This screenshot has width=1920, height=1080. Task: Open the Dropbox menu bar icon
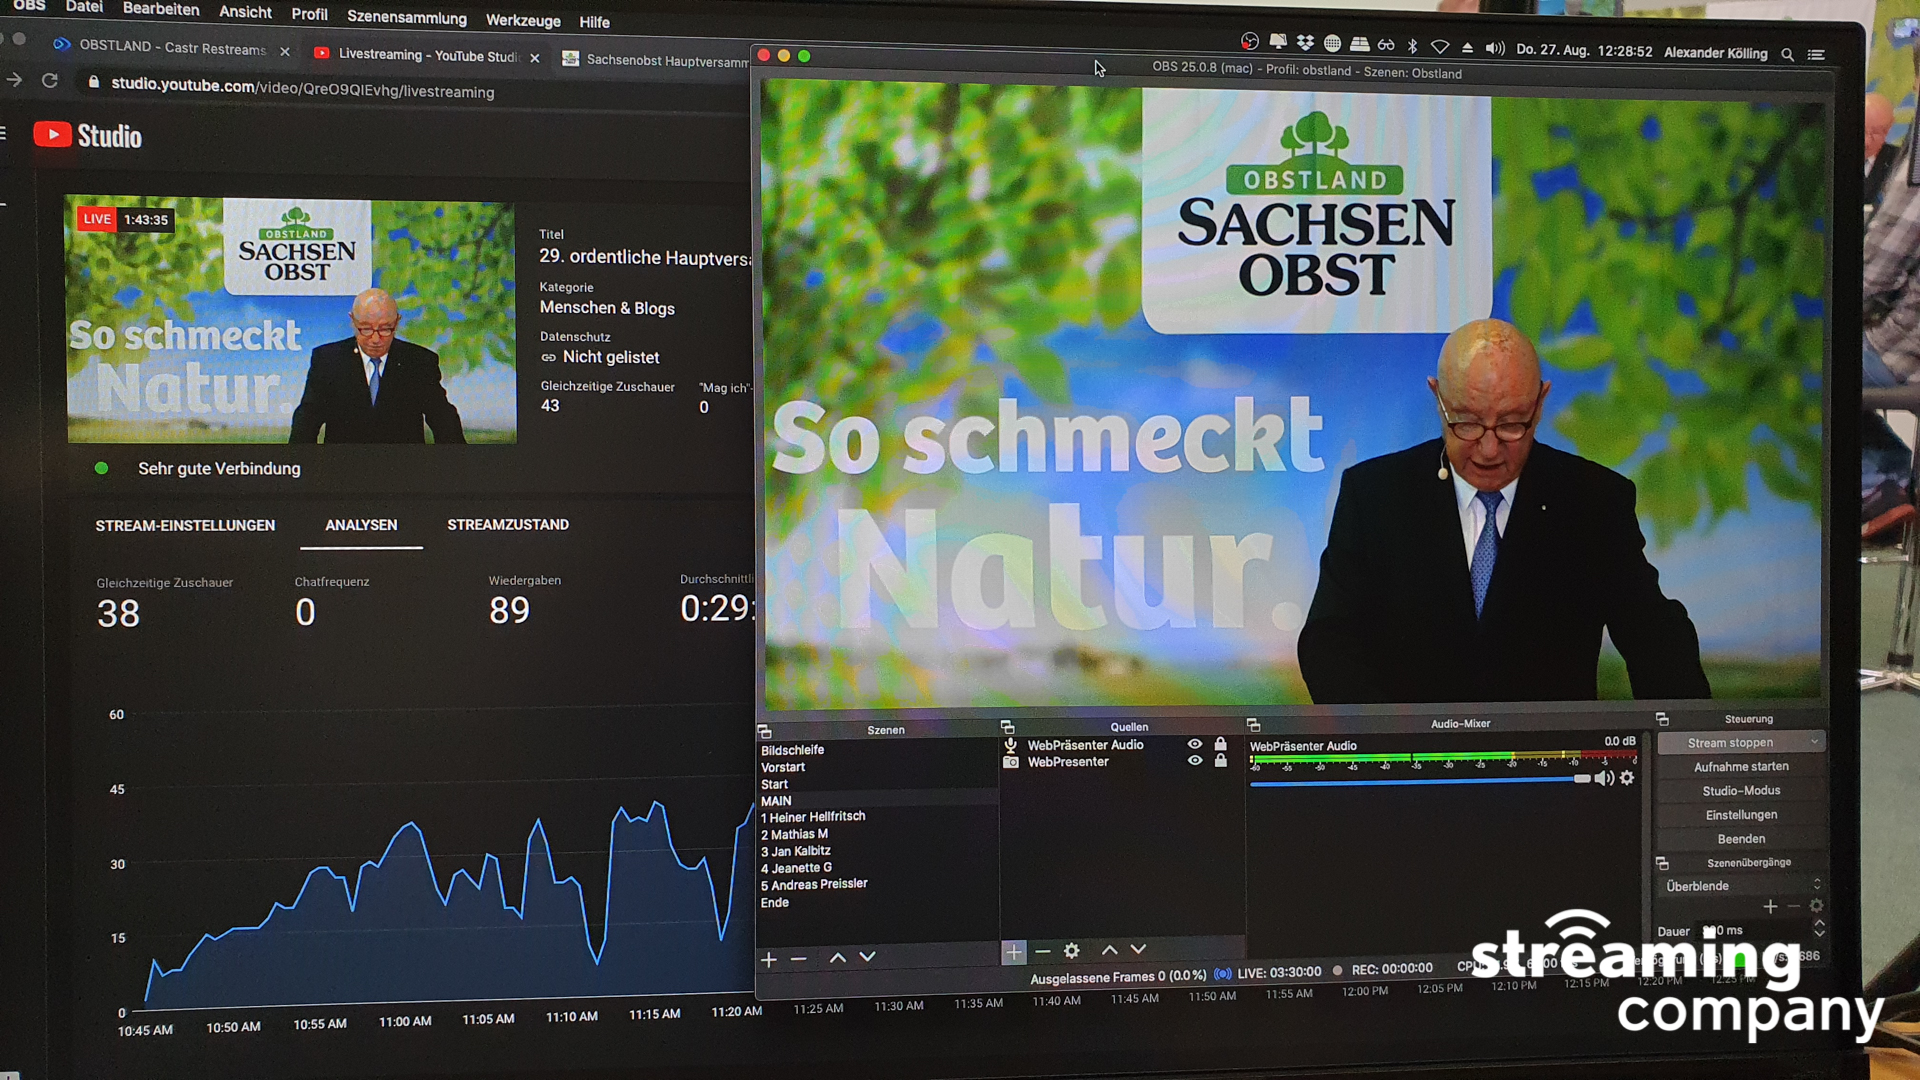[1305, 43]
